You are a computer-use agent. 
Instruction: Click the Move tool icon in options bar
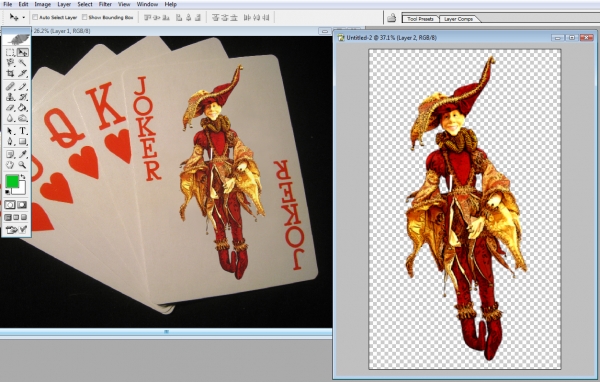click(14, 18)
